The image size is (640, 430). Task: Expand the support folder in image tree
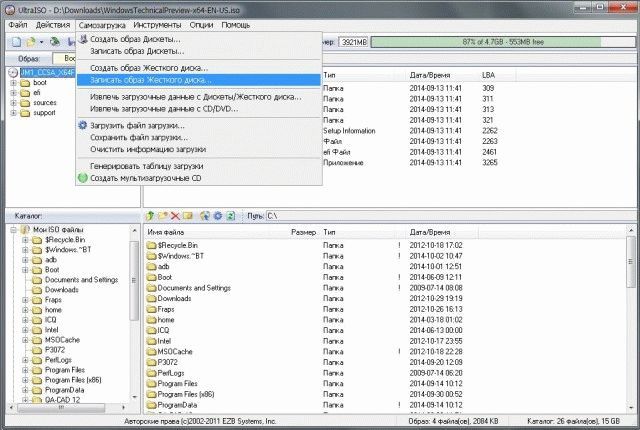[13, 113]
